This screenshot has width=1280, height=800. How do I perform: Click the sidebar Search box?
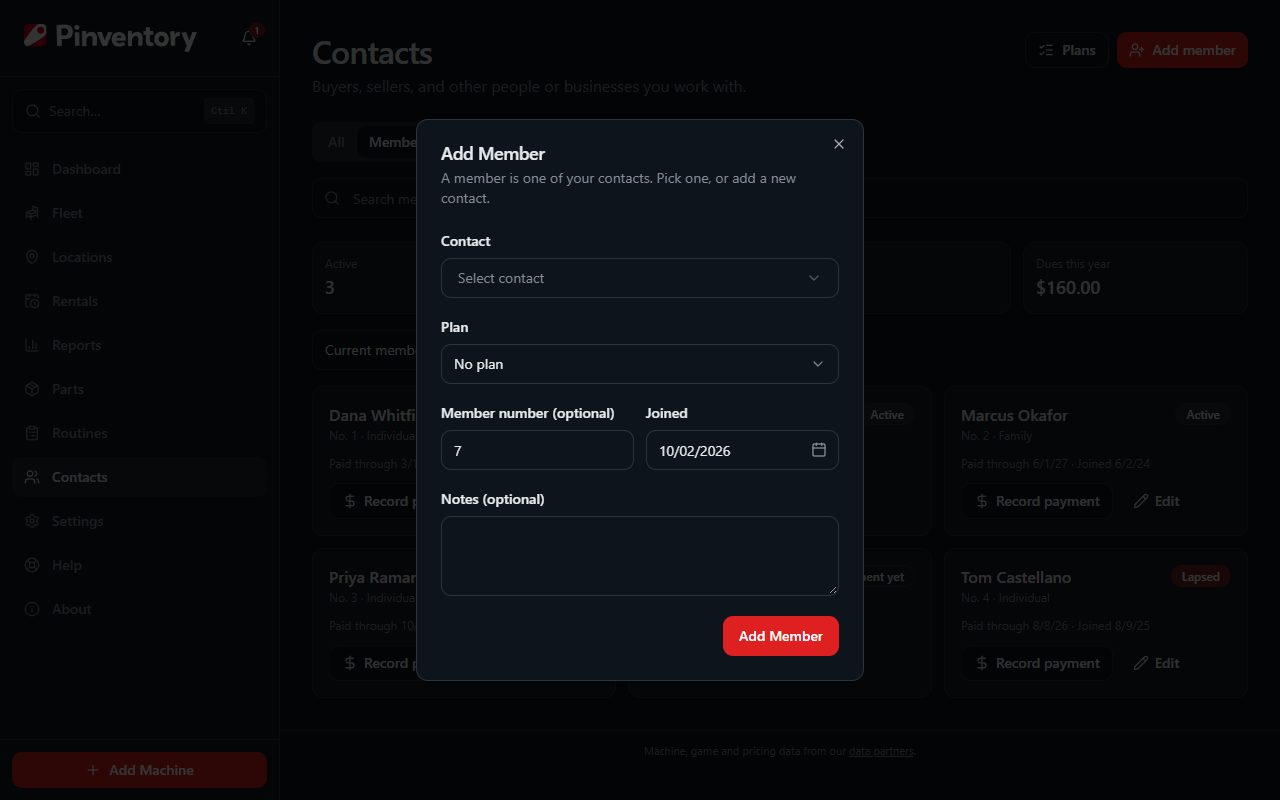coord(139,111)
